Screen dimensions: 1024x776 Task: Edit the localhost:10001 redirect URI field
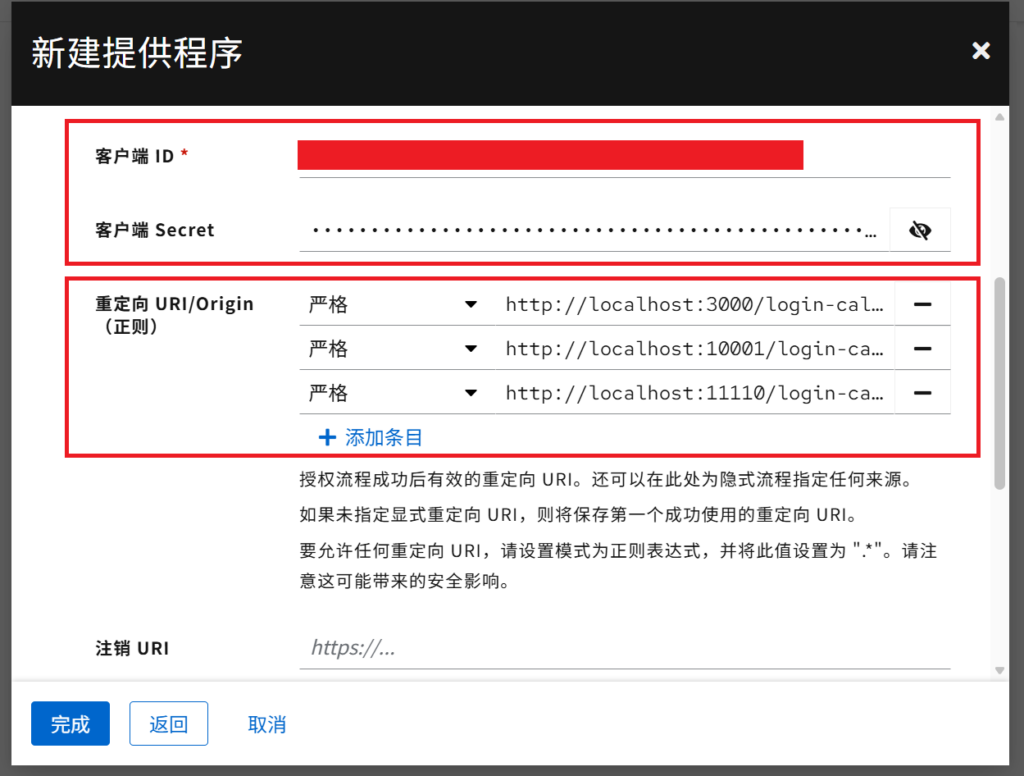pyautogui.click(x=694, y=349)
